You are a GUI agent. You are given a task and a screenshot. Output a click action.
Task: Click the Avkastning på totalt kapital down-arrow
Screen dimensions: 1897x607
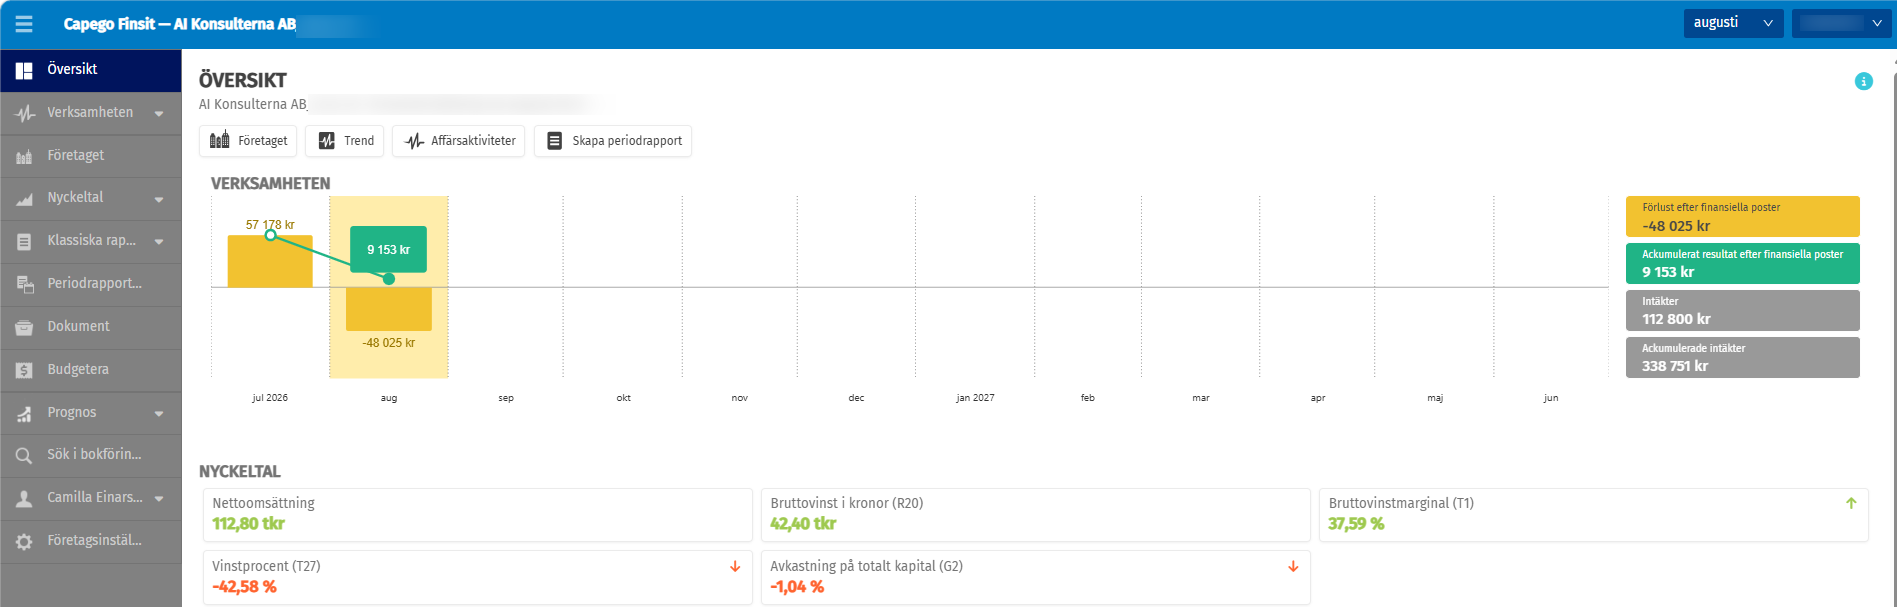pos(1293,566)
